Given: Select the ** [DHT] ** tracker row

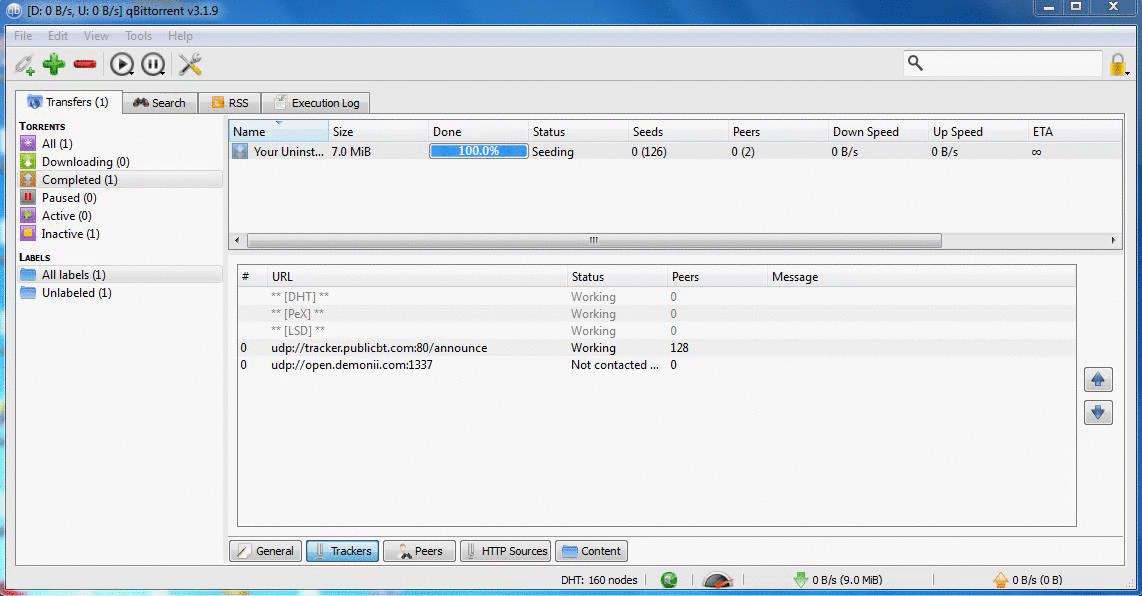Looking at the screenshot, I should click(x=656, y=297).
